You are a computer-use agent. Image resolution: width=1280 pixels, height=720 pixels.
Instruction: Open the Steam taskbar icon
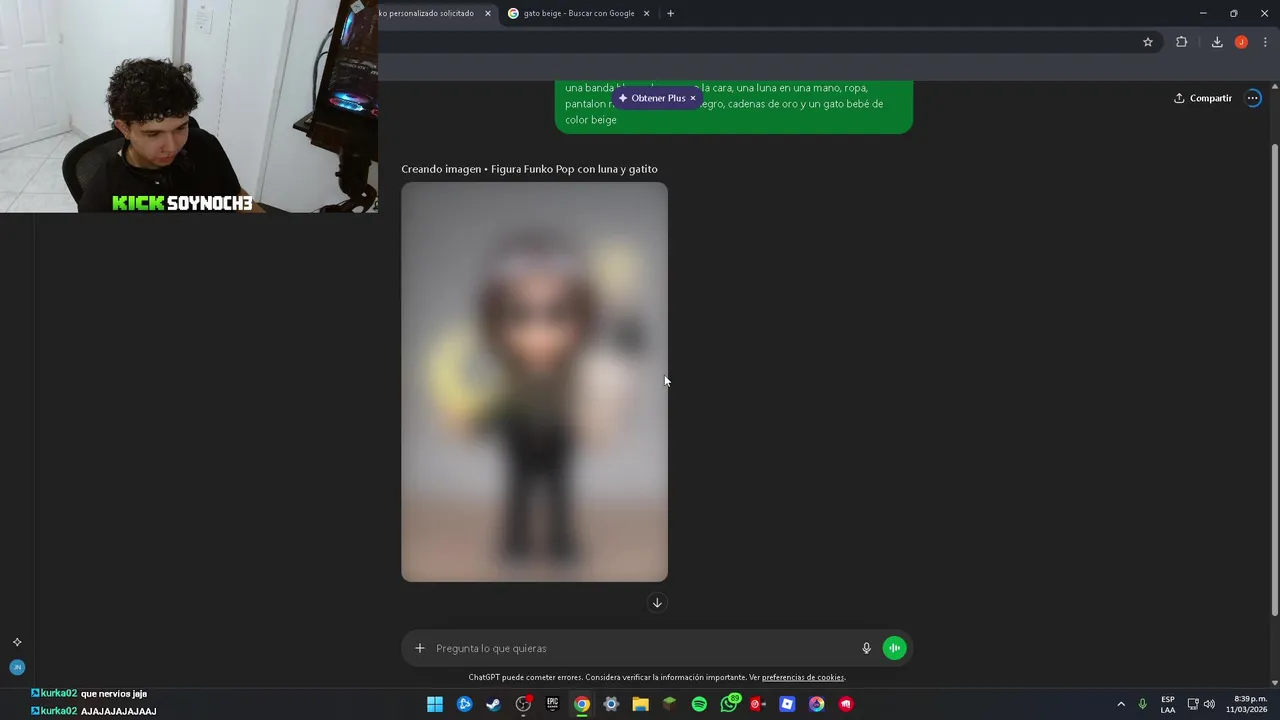click(493, 704)
